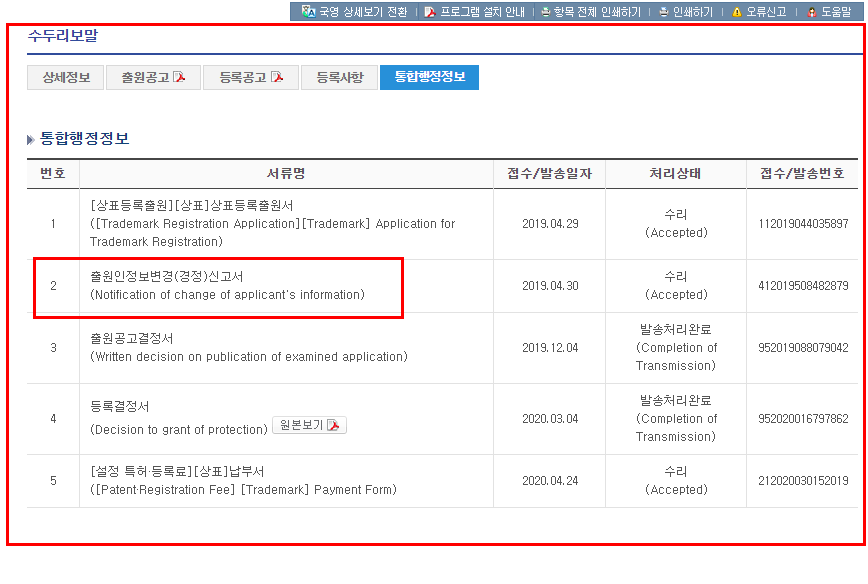The image size is (868, 584).
Task: Click 국영 상세보기 전환 in top toolbar
Action: coord(363,12)
